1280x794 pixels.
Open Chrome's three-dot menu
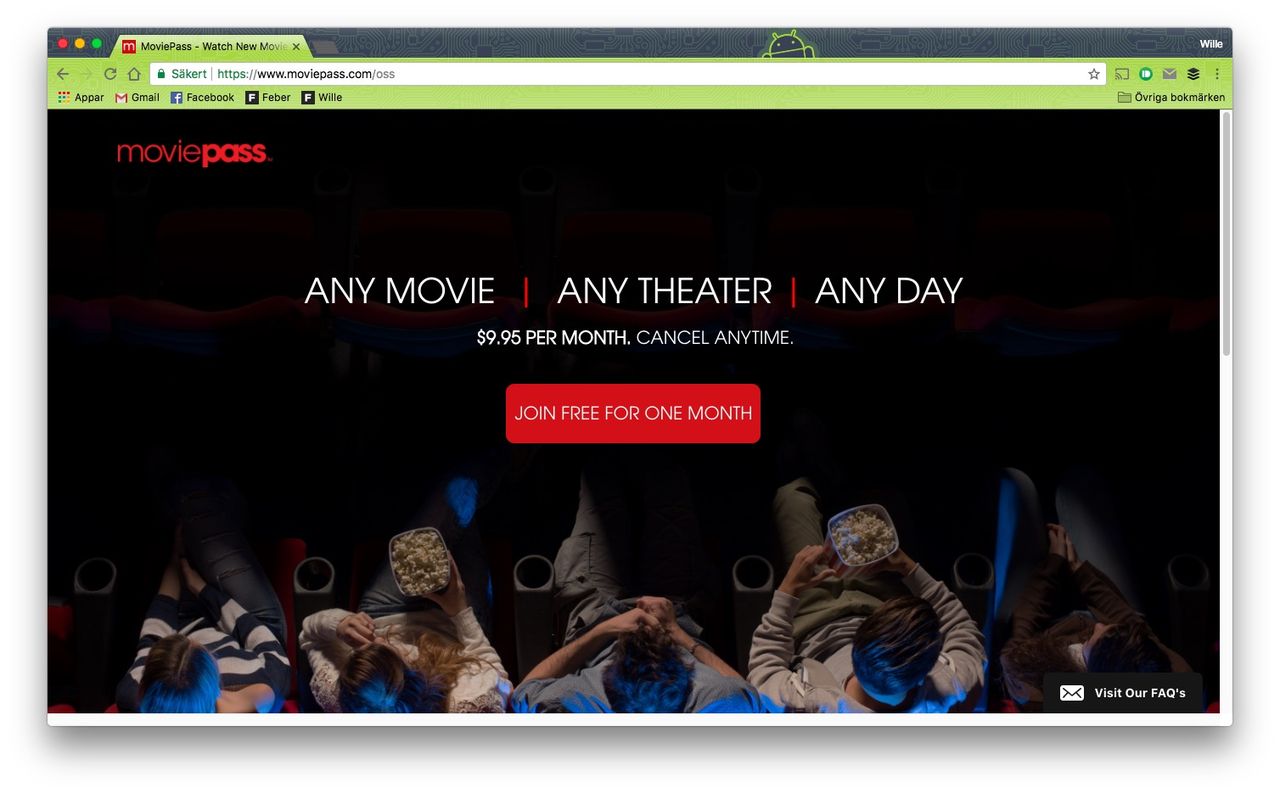pyautogui.click(x=1217, y=74)
